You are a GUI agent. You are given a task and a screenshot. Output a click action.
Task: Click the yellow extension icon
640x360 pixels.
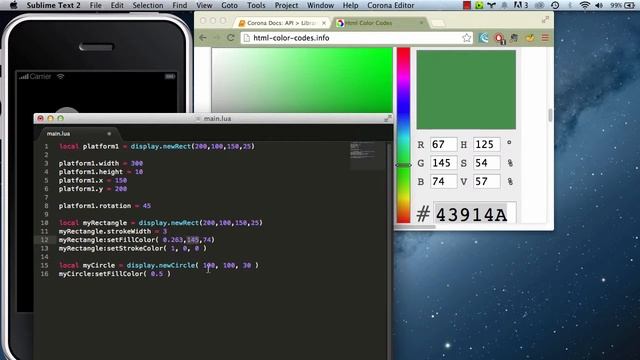pos(530,38)
